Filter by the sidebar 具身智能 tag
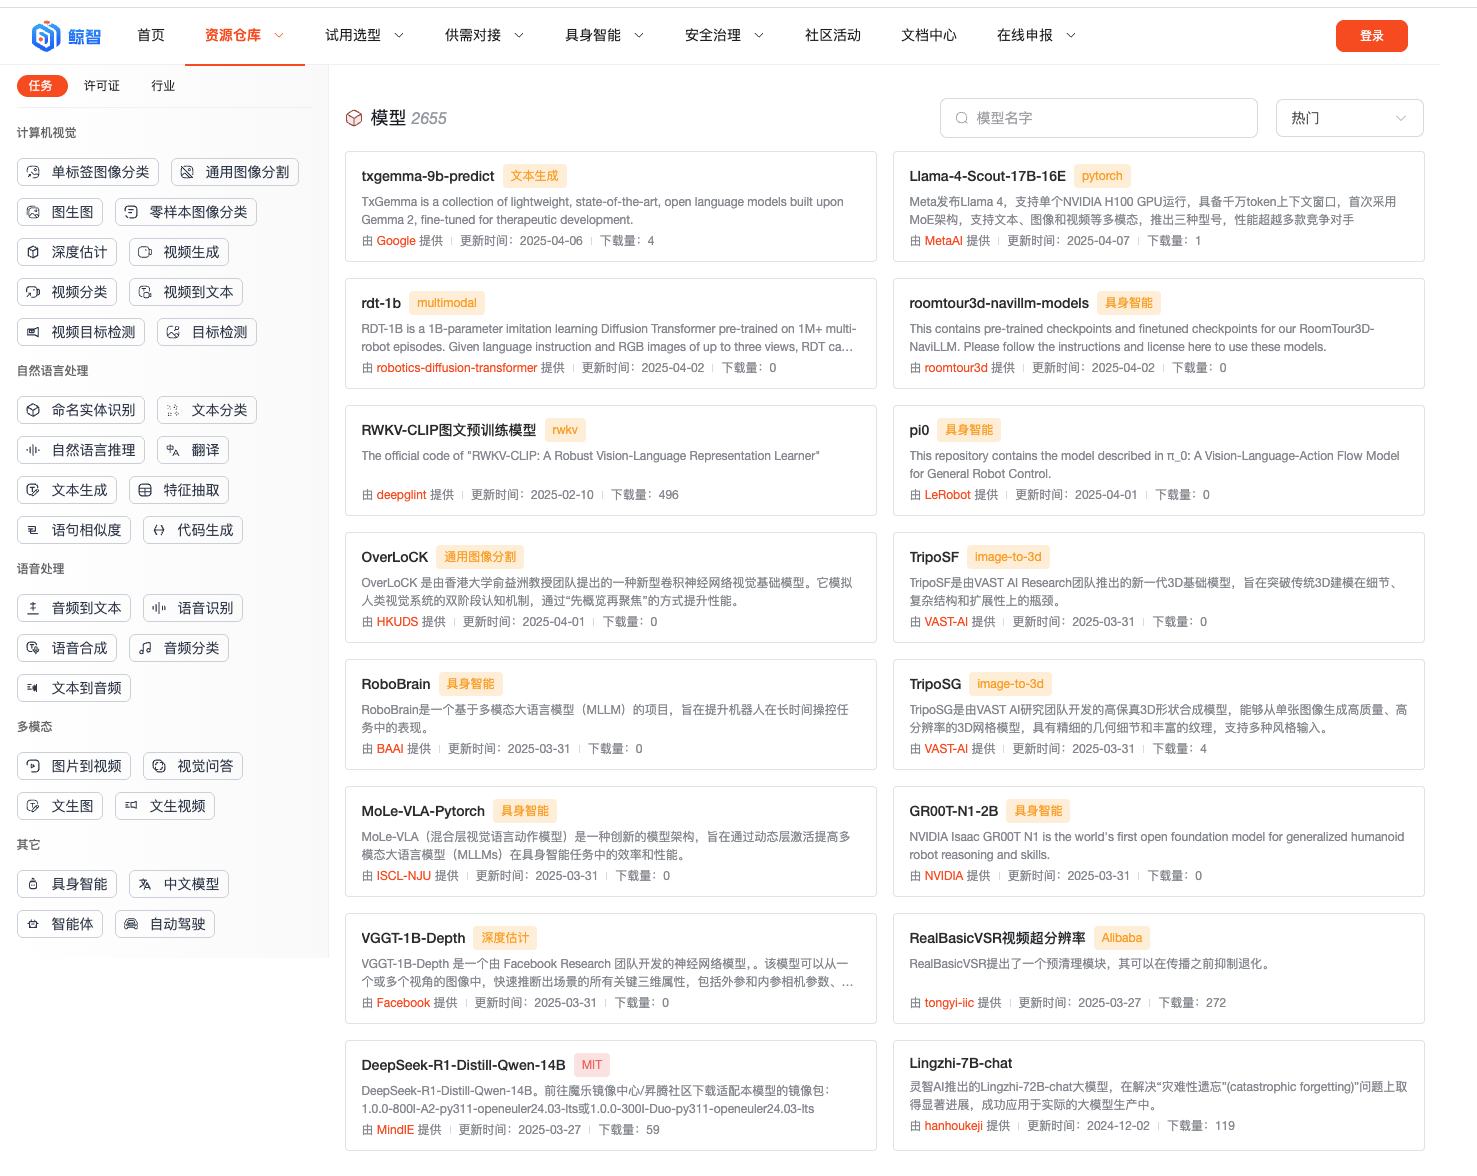Screen dimensions: 1477x1176 coord(67,884)
